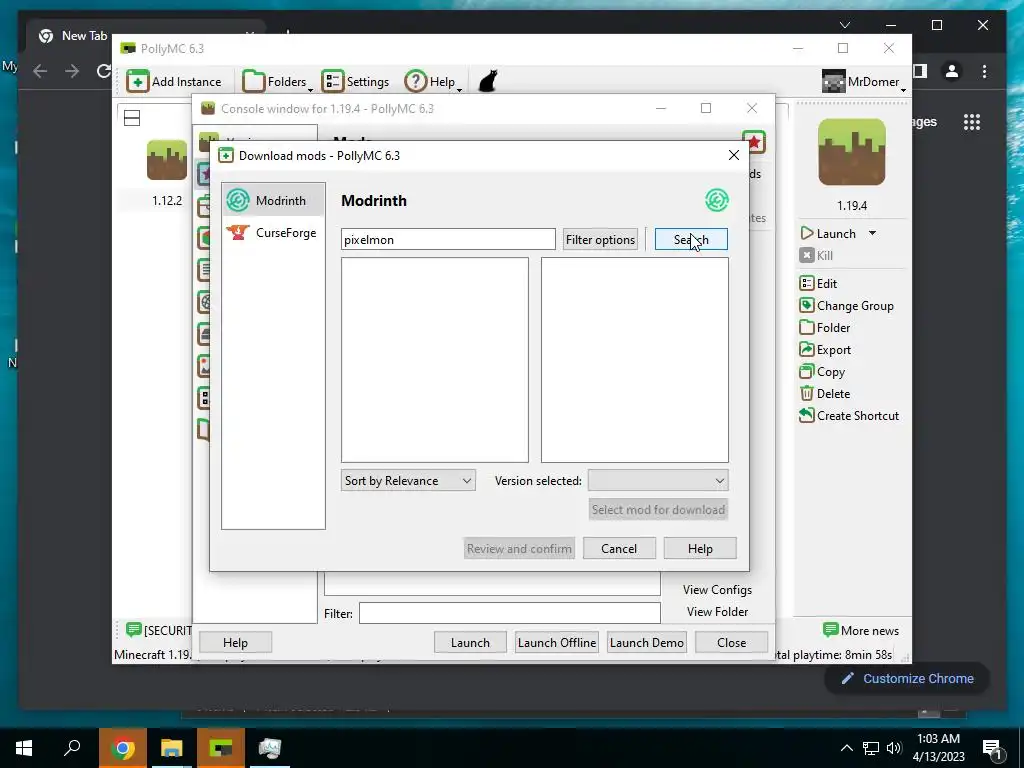Click the volume icon in system tray
The height and width of the screenshot is (768, 1024).
click(893, 748)
